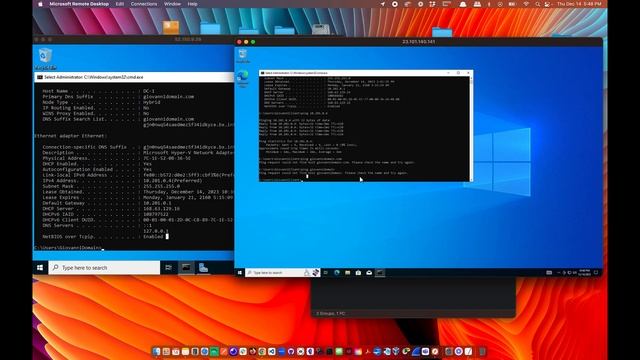Open Start menu in the right remote session
Image resolution: width=640 pixels, height=360 pixels.
pos(240,273)
